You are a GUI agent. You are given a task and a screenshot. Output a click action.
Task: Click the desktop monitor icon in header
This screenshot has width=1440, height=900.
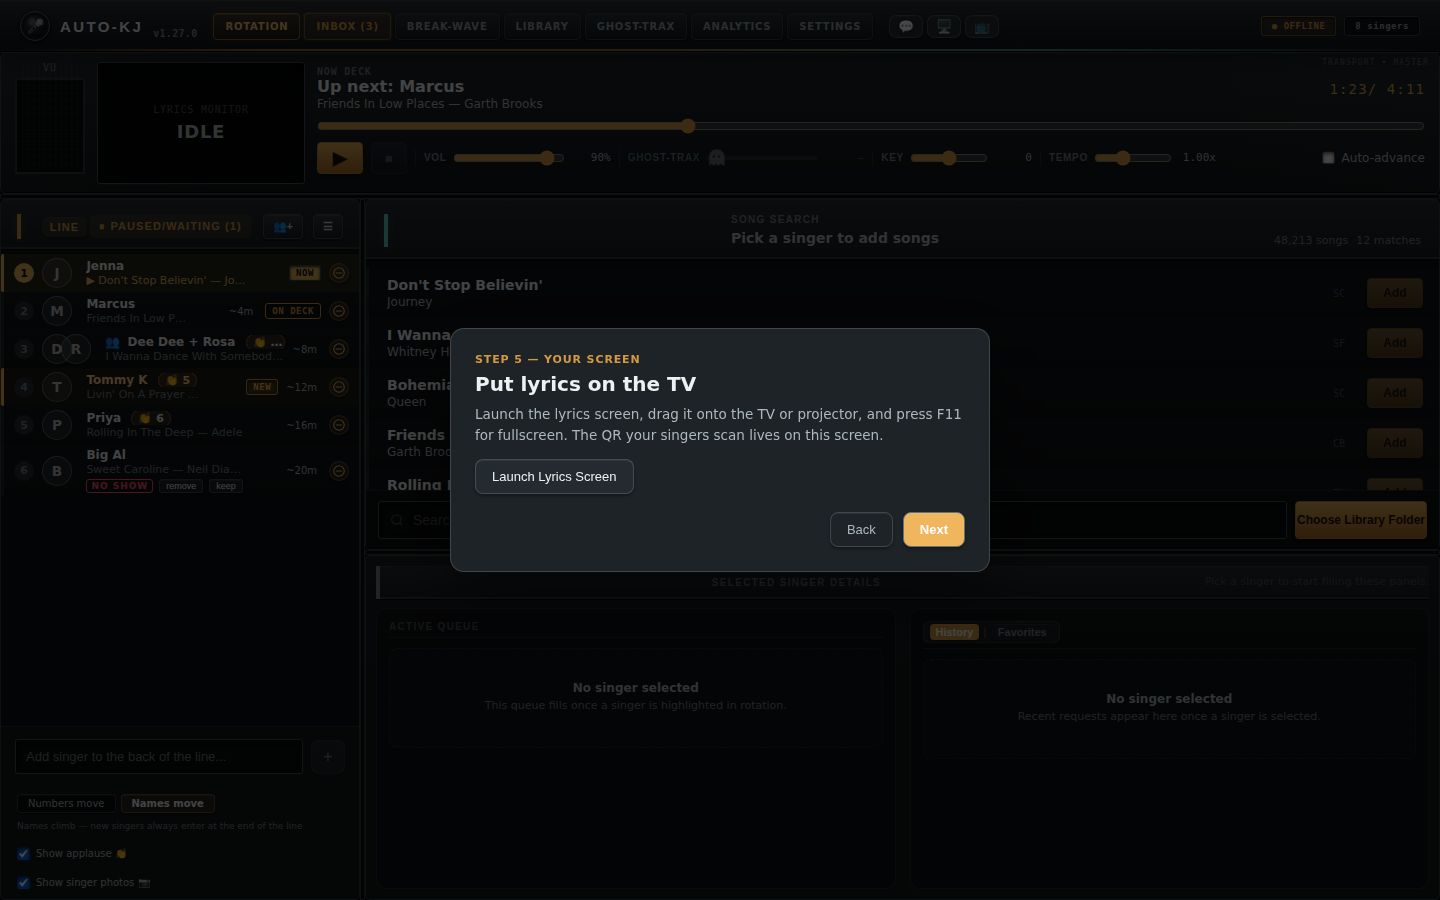tap(944, 27)
